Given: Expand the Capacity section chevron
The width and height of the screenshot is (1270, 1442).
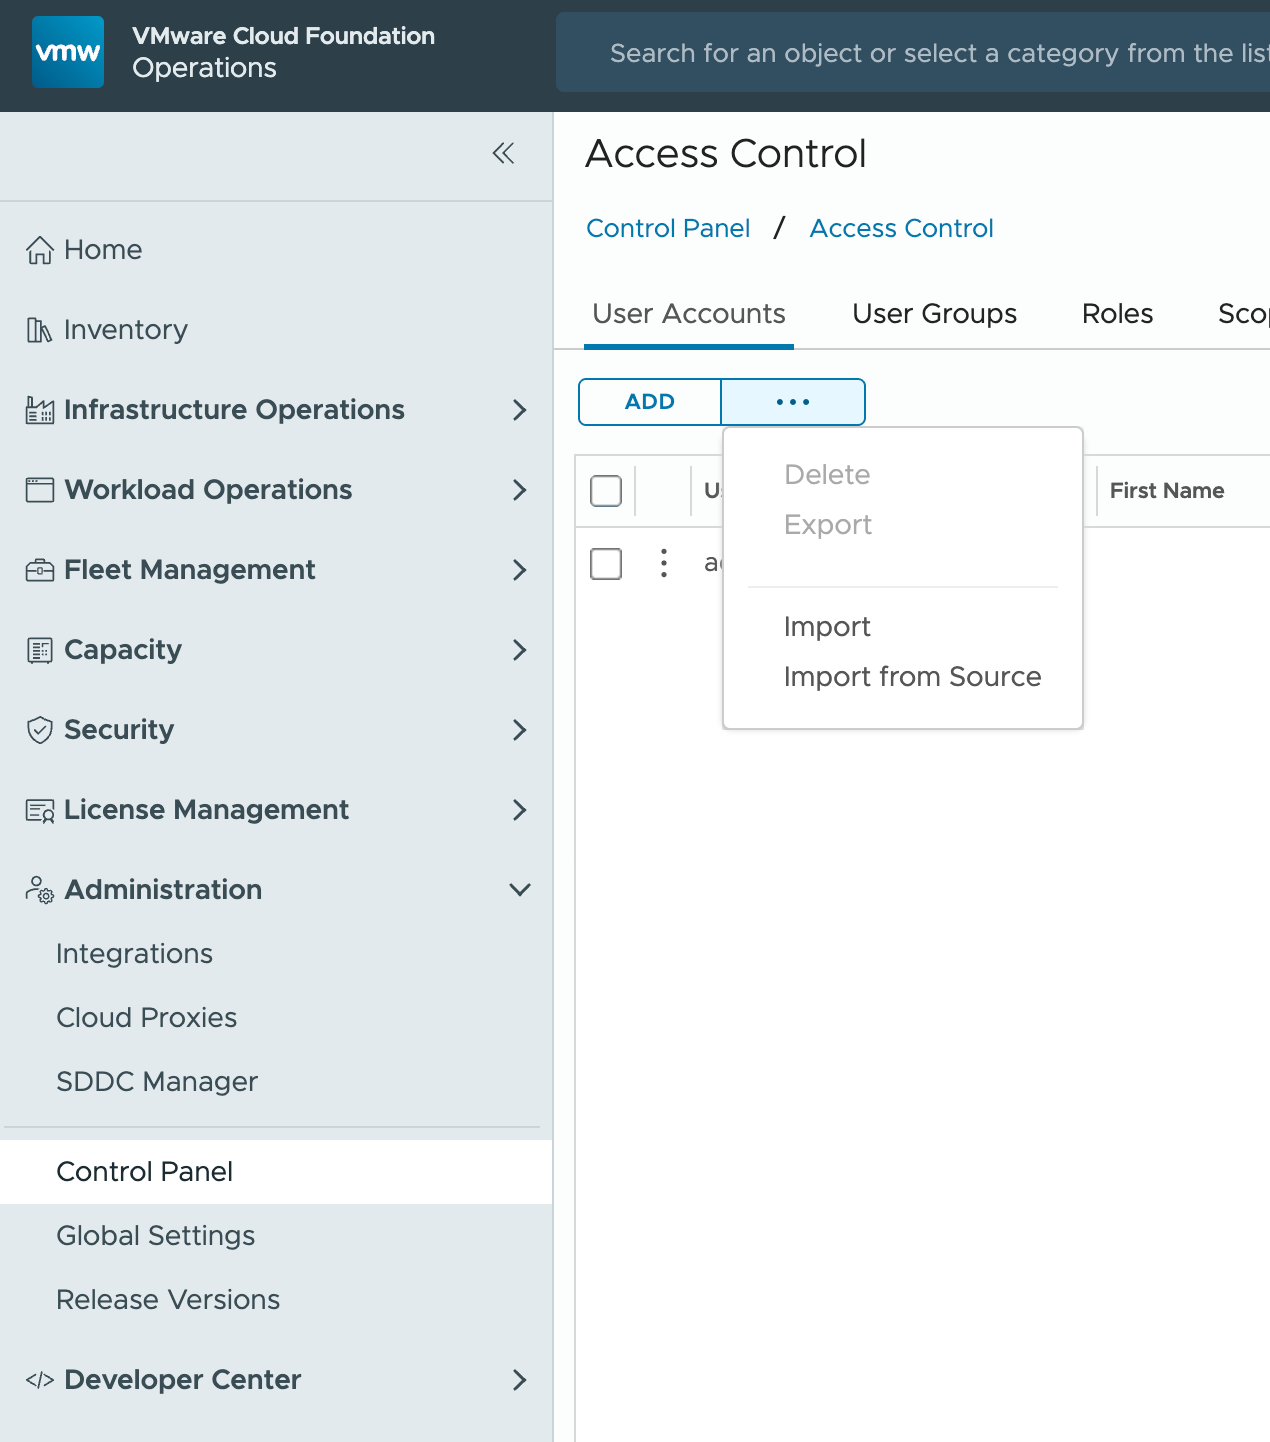Looking at the screenshot, I should 519,650.
